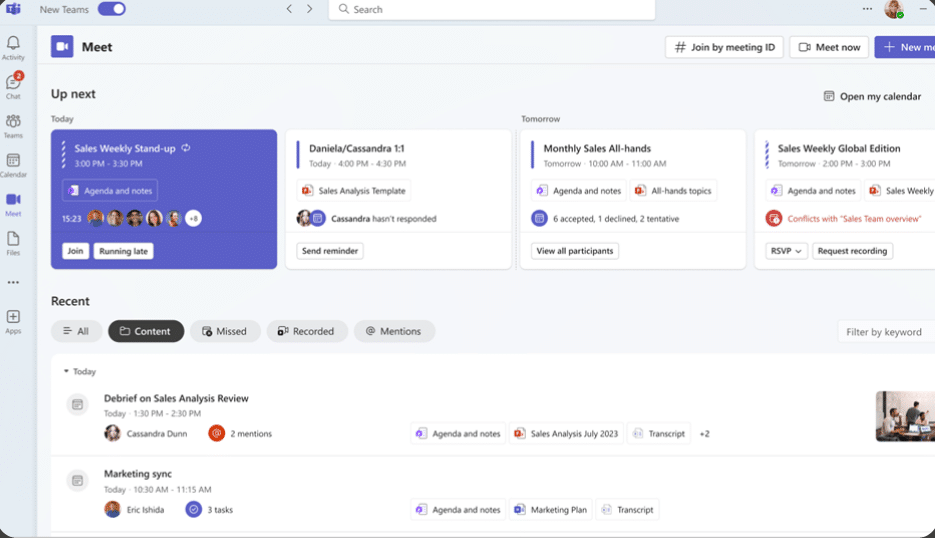The height and width of the screenshot is (538, 935).
Task: Click the recurring icon on Sales Weekly Stand-up
Action: pyautogui.click(x=186, y=148)
